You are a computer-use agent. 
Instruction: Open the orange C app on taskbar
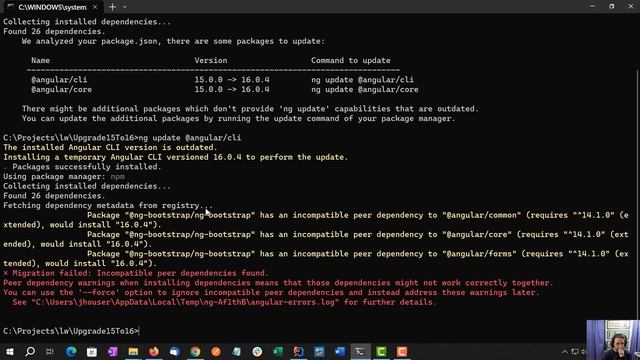pos(402,351)
